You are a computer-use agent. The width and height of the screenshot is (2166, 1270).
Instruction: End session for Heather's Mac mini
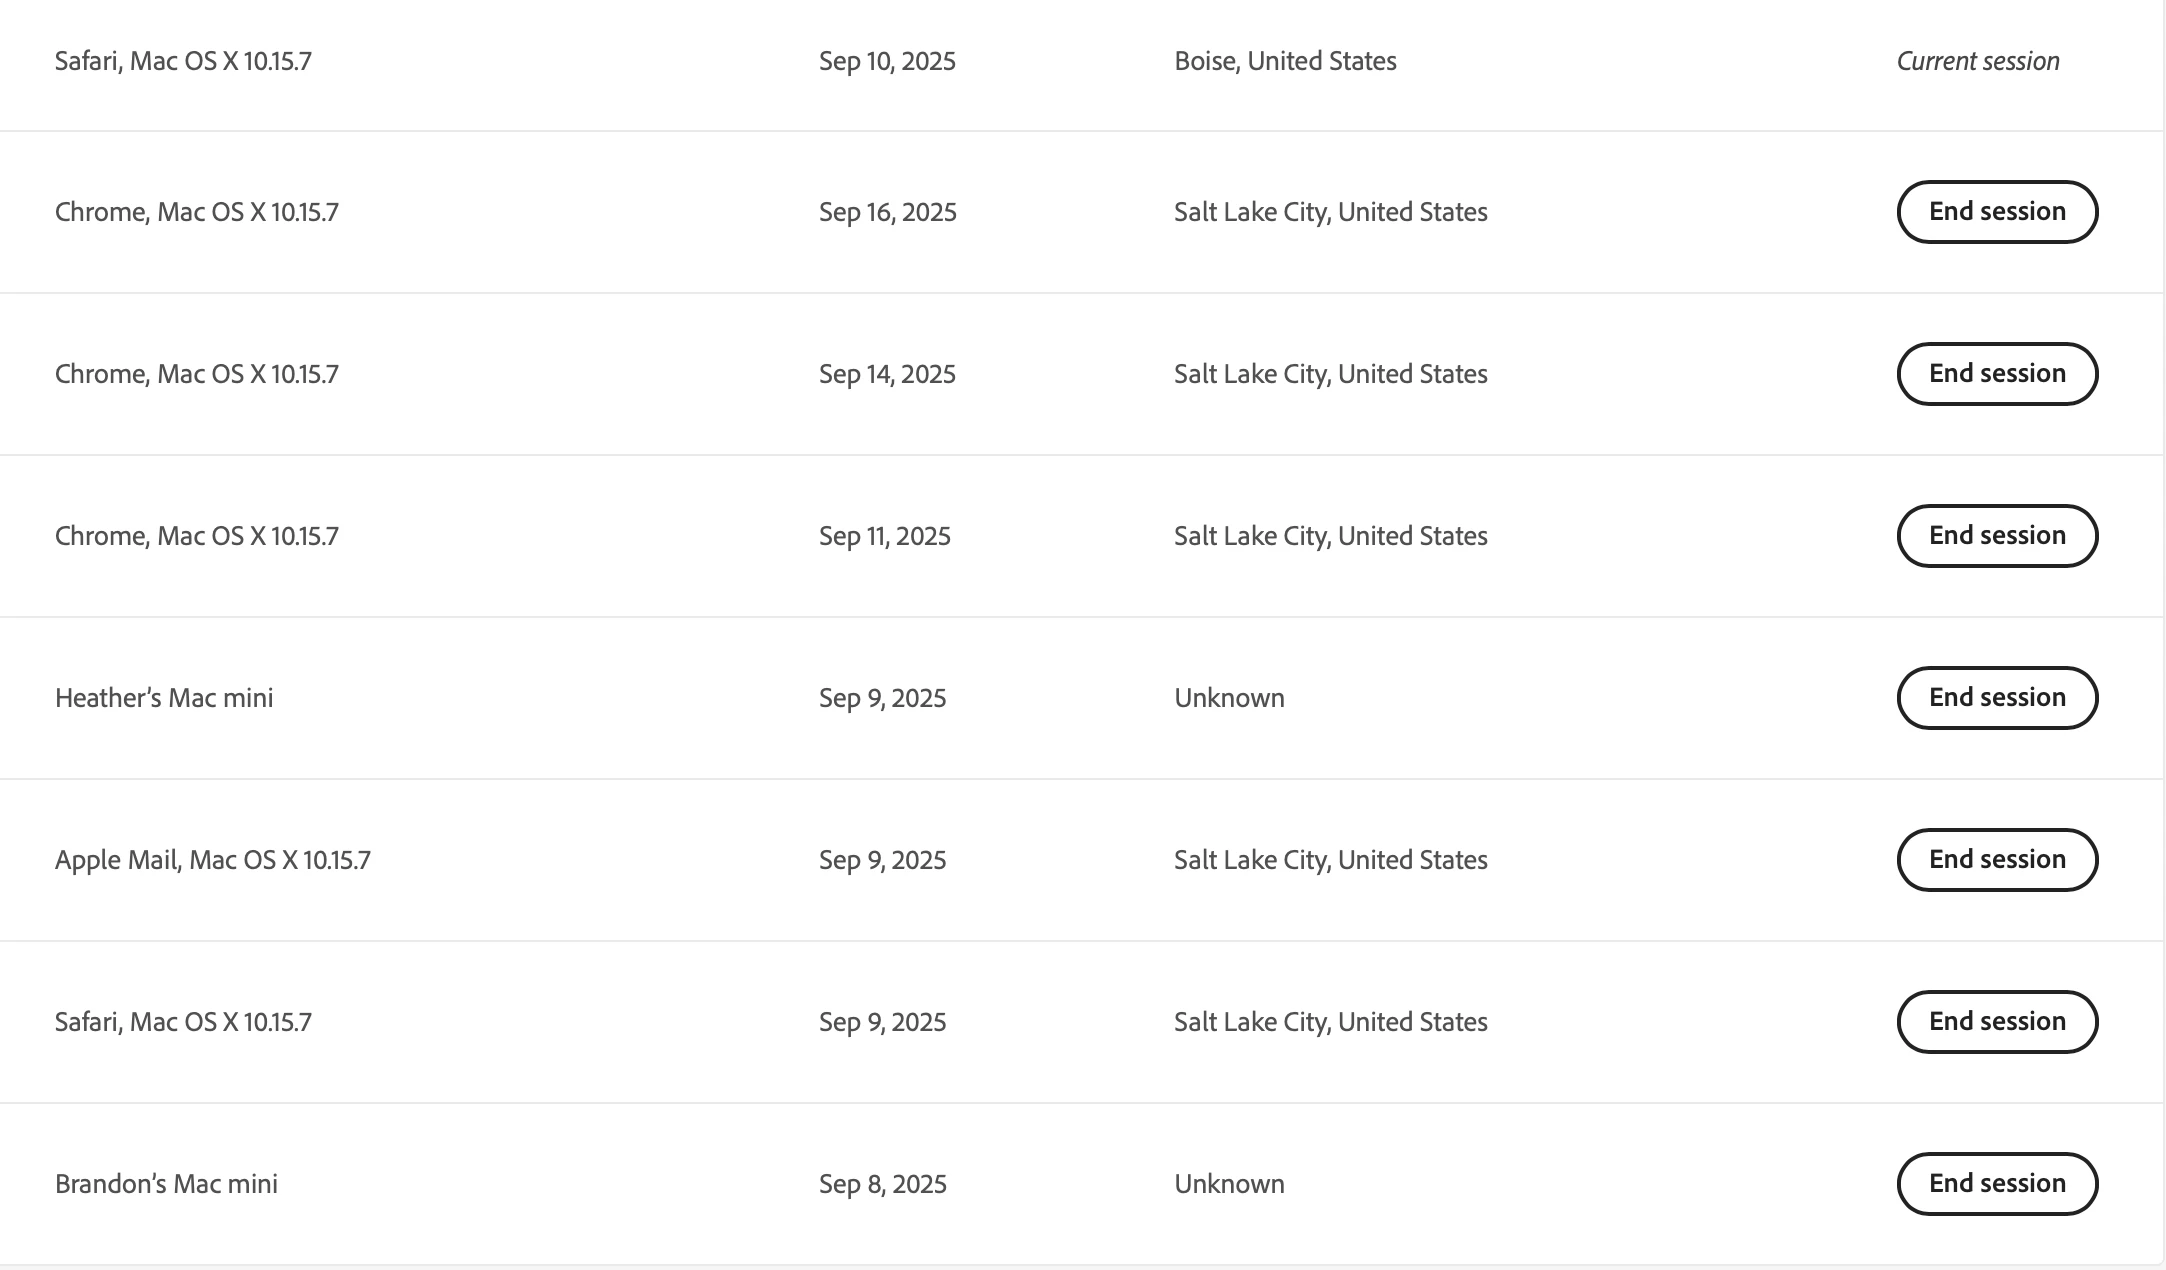pyautogui.click(x=1997, y=698)
